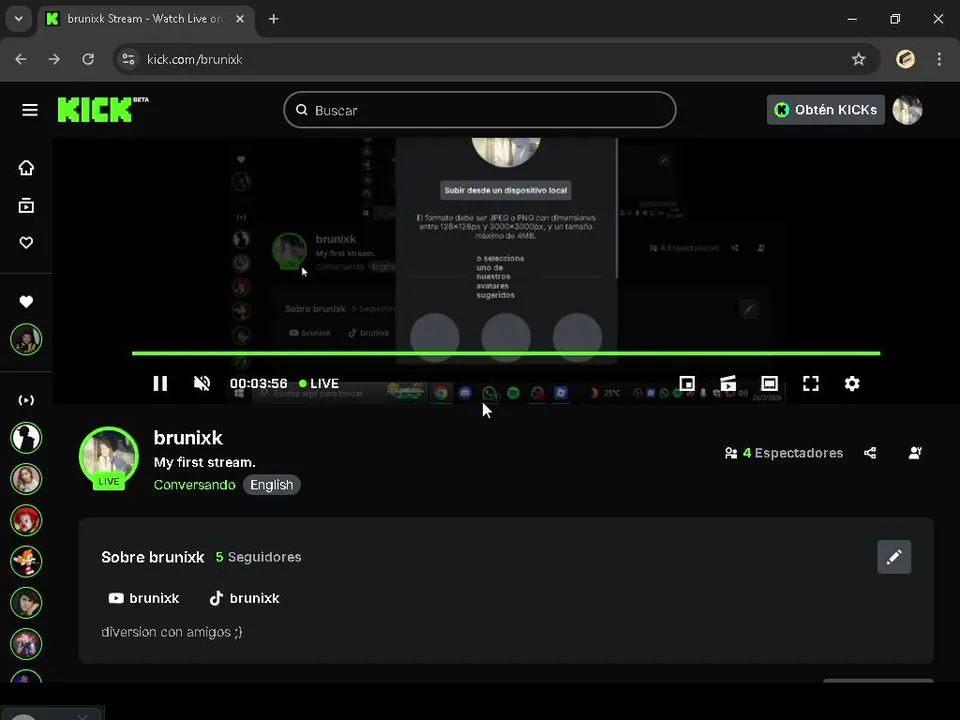Open the Tails fox avatar channel
This screenshot has height=720, width=960.
point(26,561)
